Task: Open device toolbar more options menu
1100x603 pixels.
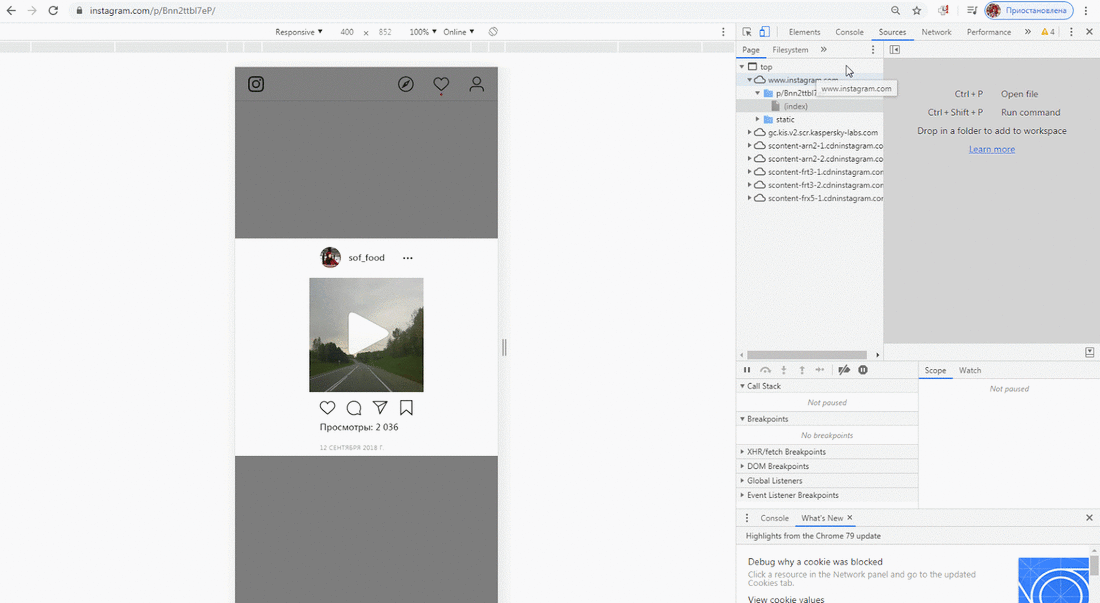Action: [723, 32]
